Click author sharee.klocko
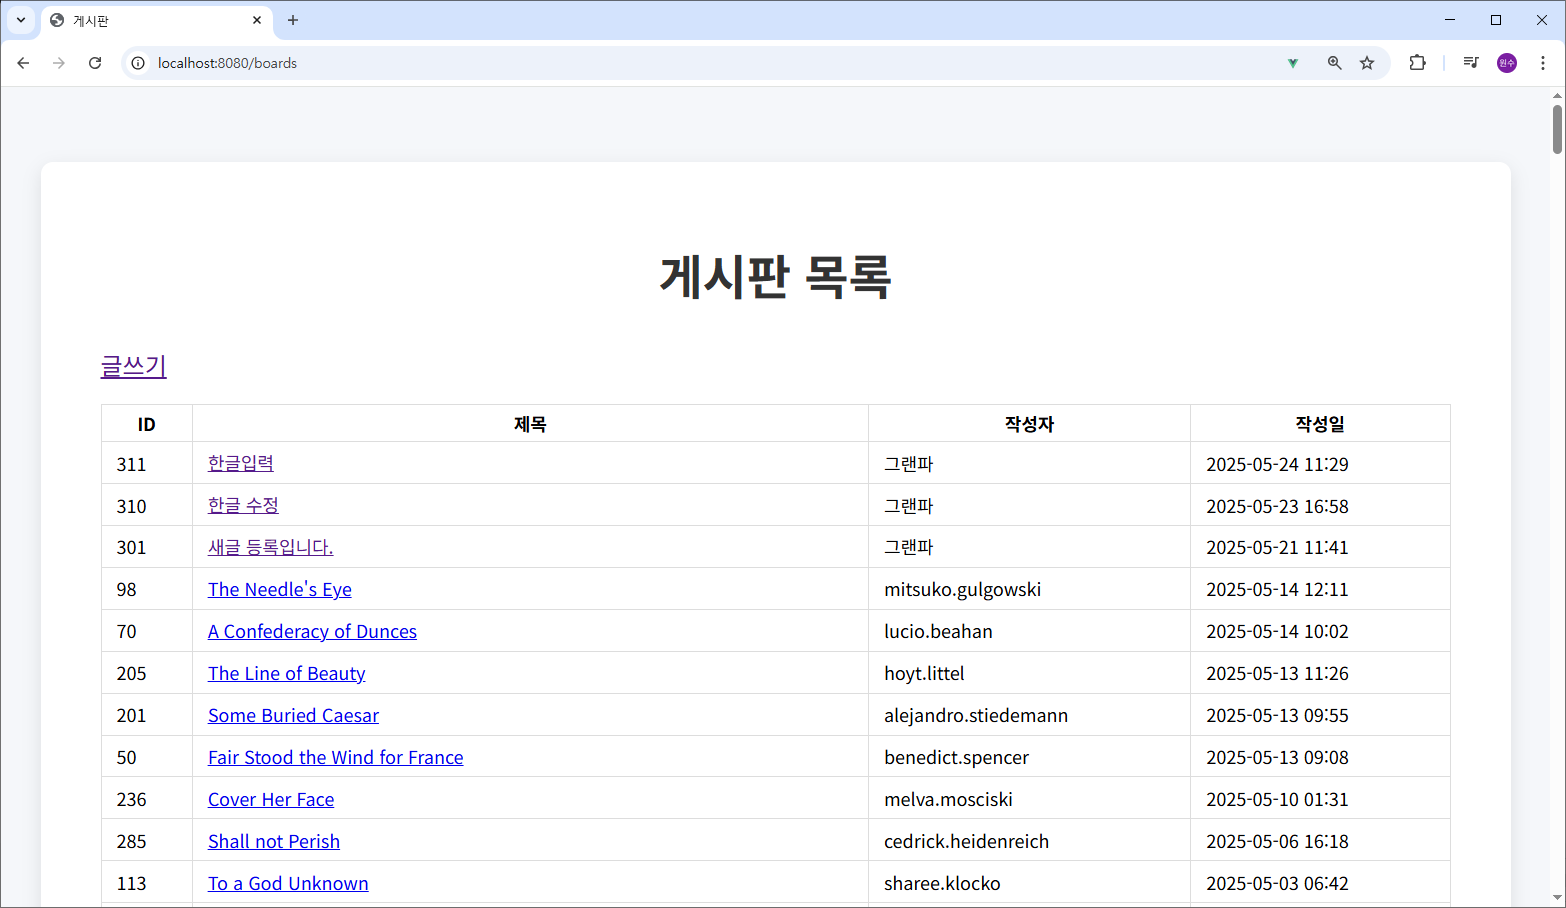The width and height of the screenshot is (1566, 908). (942, 883)
